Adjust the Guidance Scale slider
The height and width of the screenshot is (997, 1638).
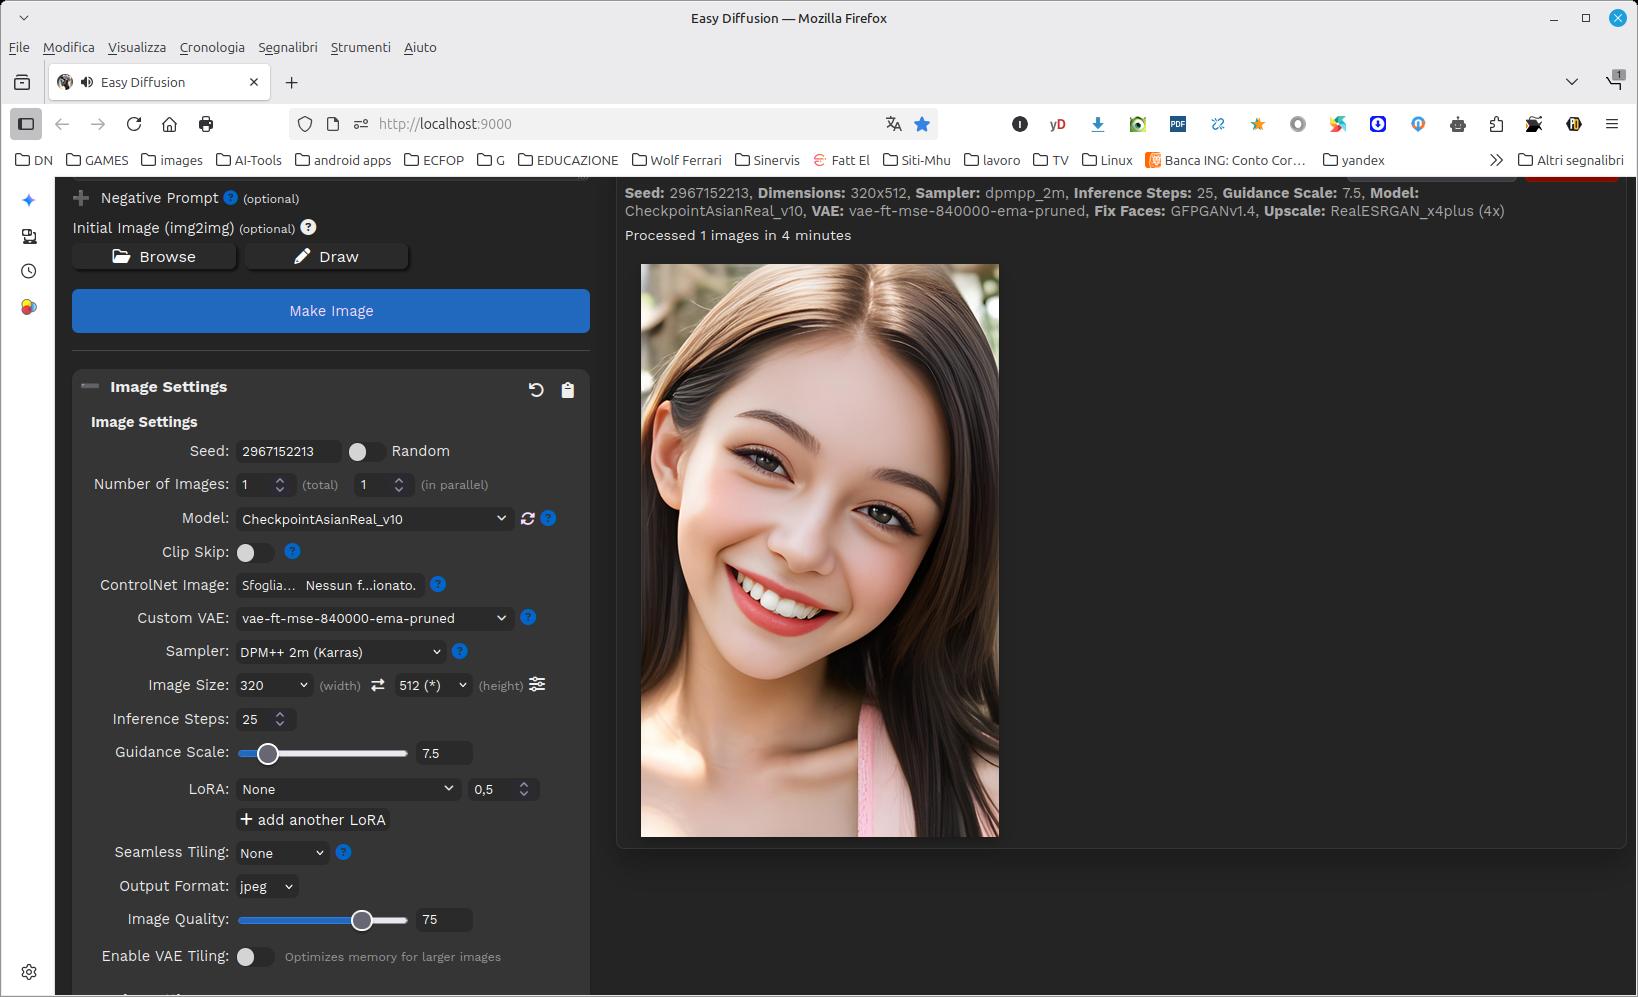click(x=322, y=753)
